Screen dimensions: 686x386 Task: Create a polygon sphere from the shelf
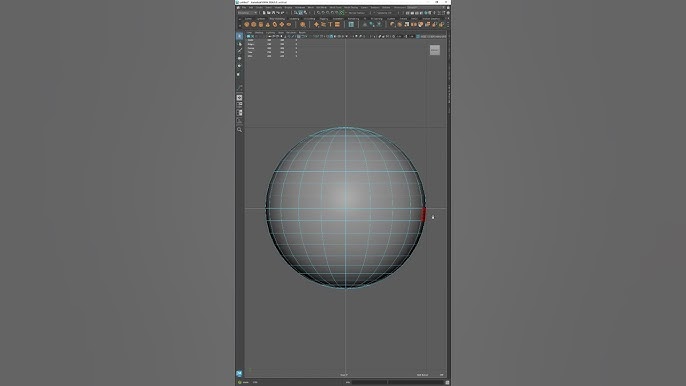(x=246, y=25)
